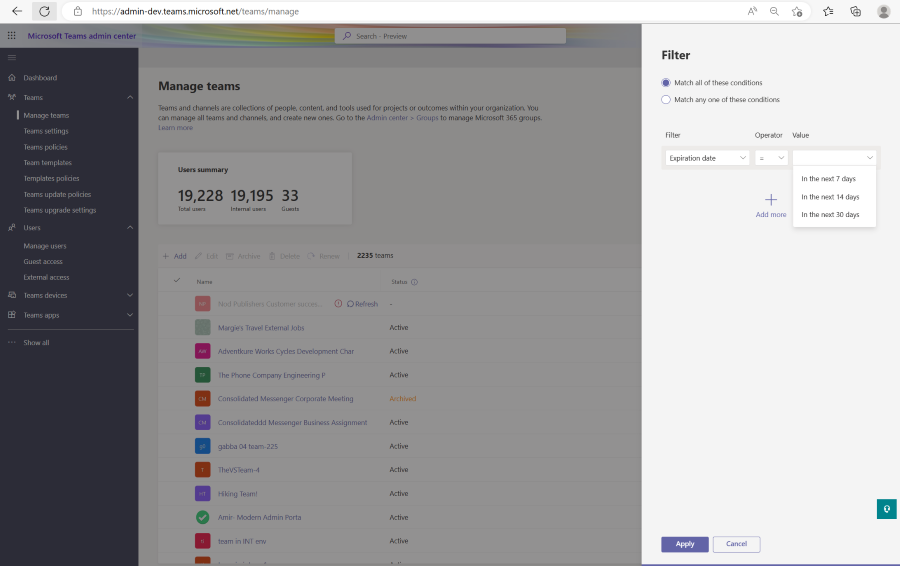The width and height of the screenshot is (900, 566).
Task: Click the zoom magnifier icon in the address bar
Action: tap(774, 11)
